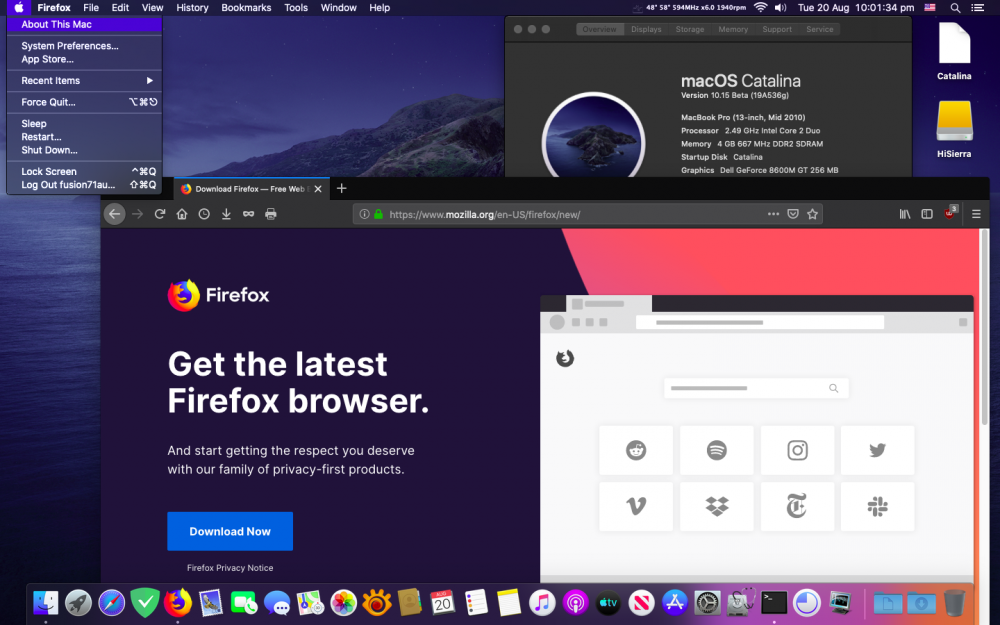Go back using Firefox back arrow
1000x625 pixels.
pyautogui.click(x=115, y=214)
